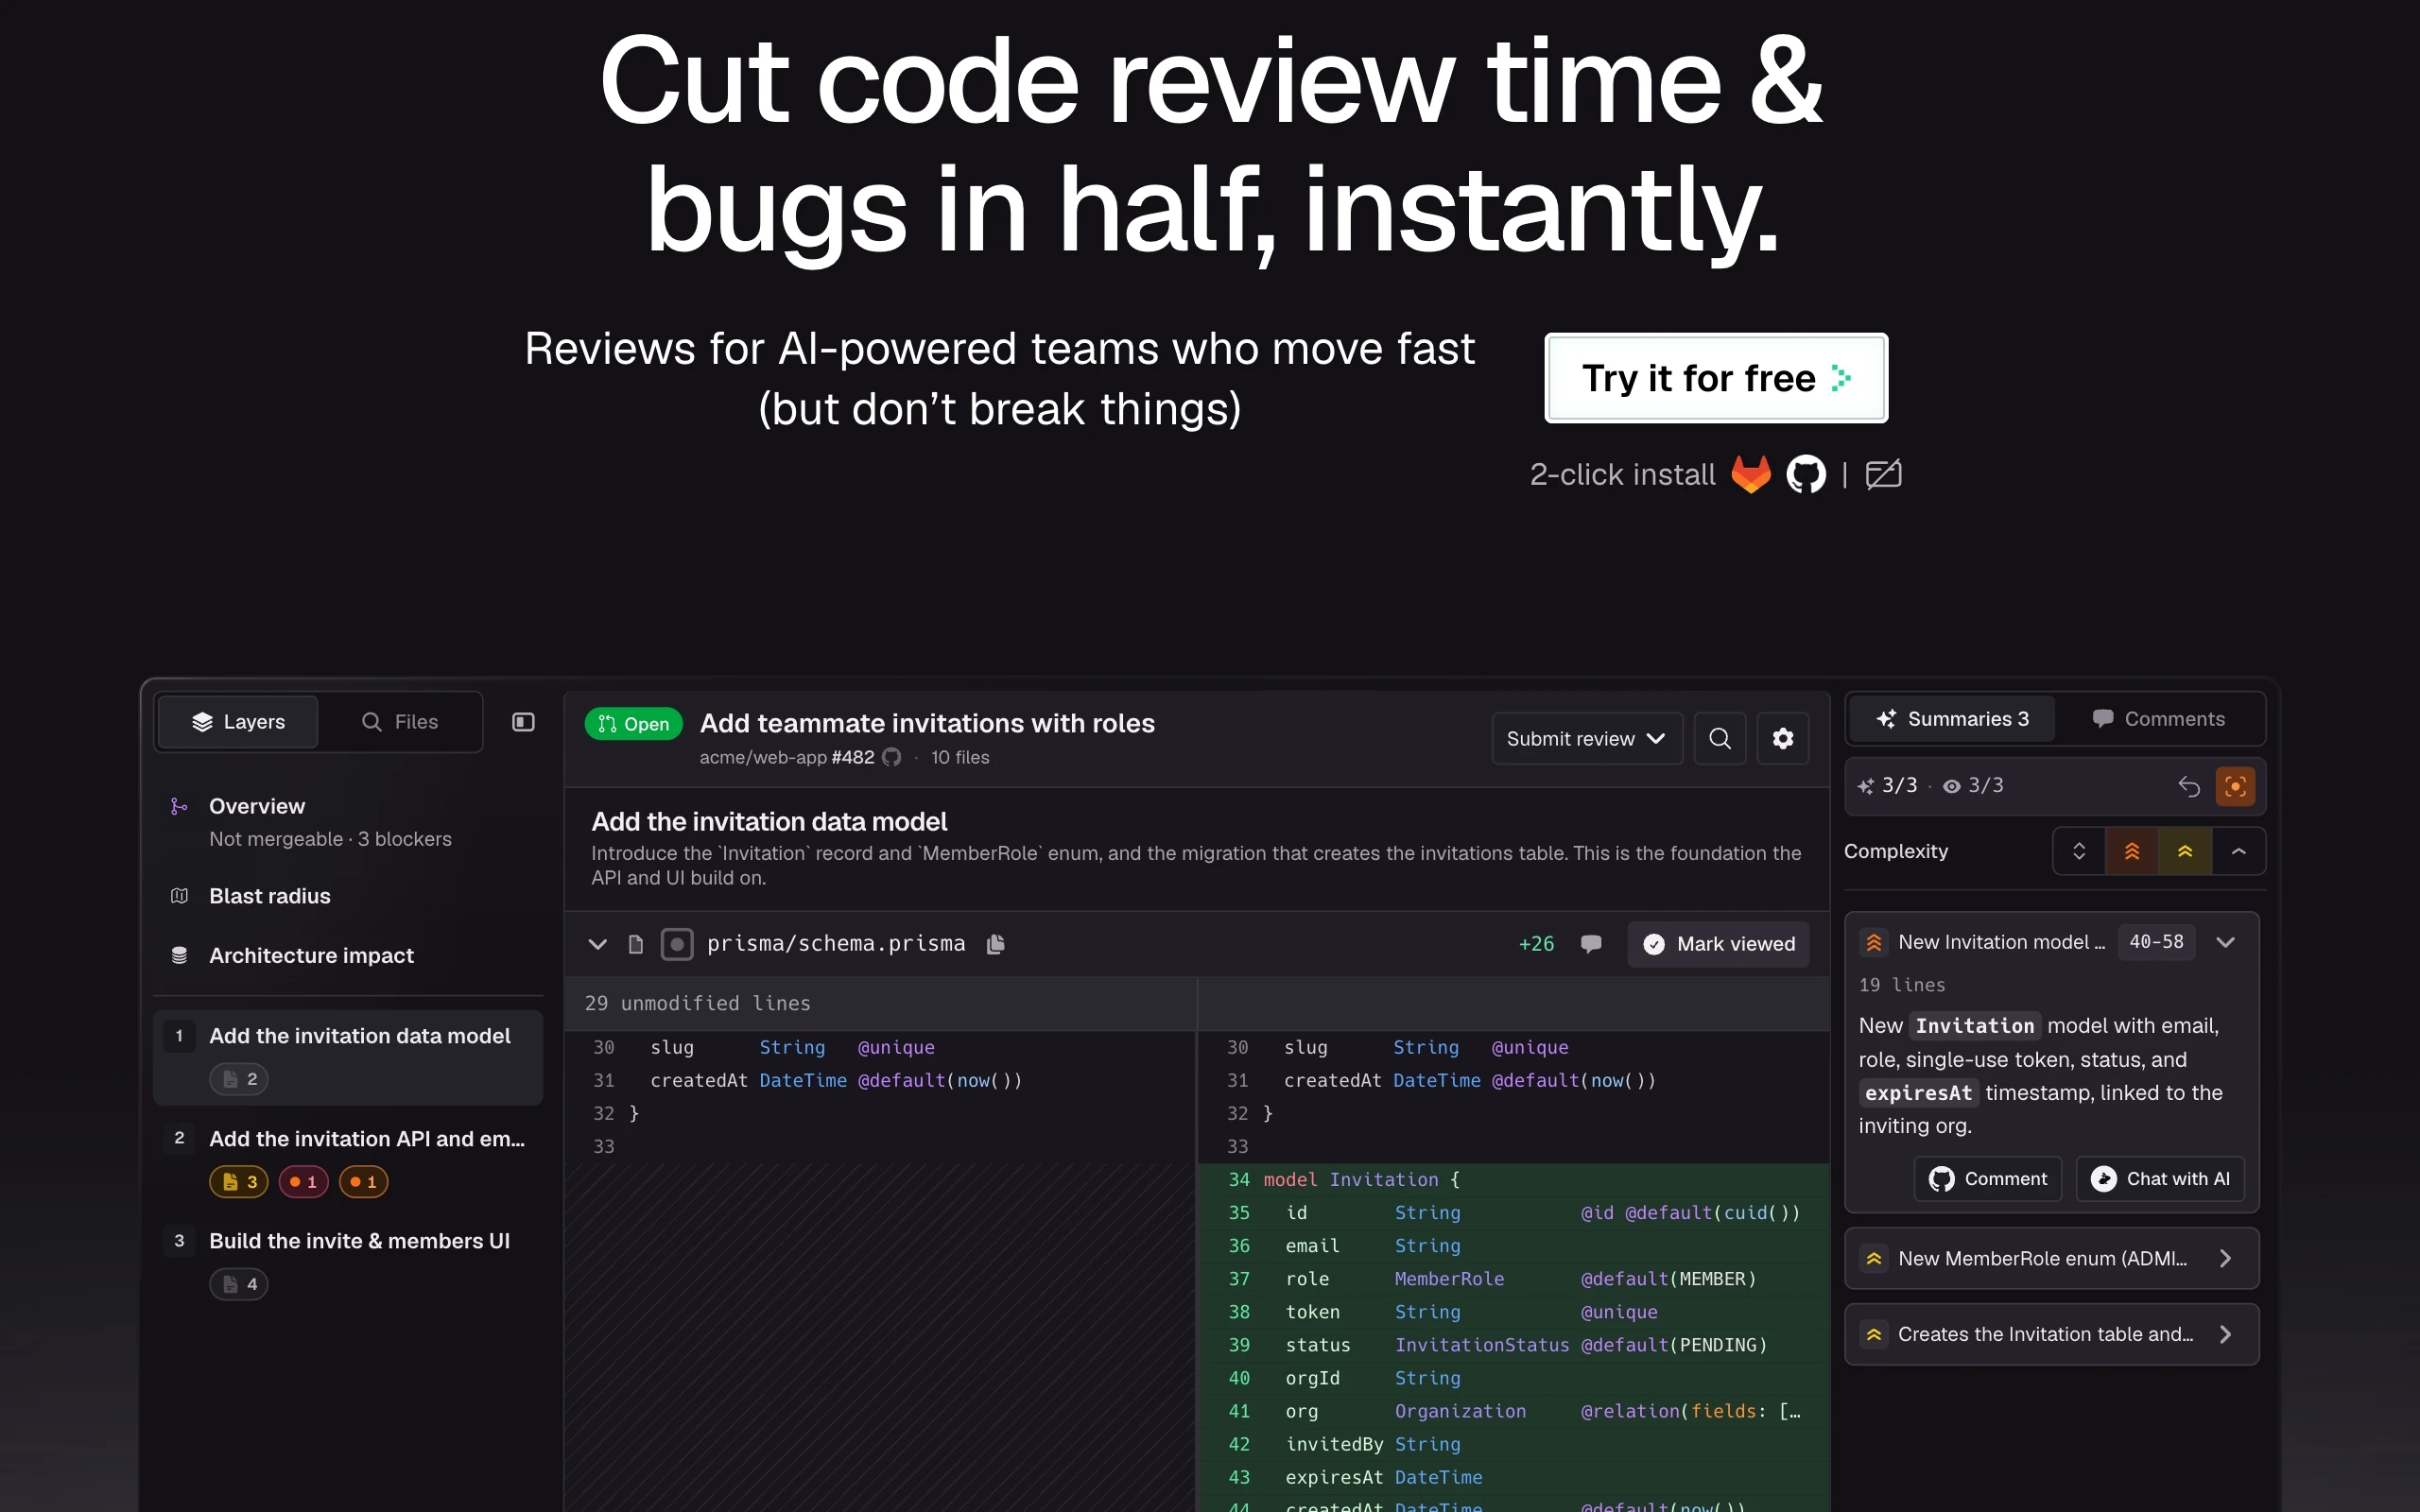The width and height of the screenshot is (2420, 1512).
Task: Click the comment bubble icon near +26
Action: 1591,944
